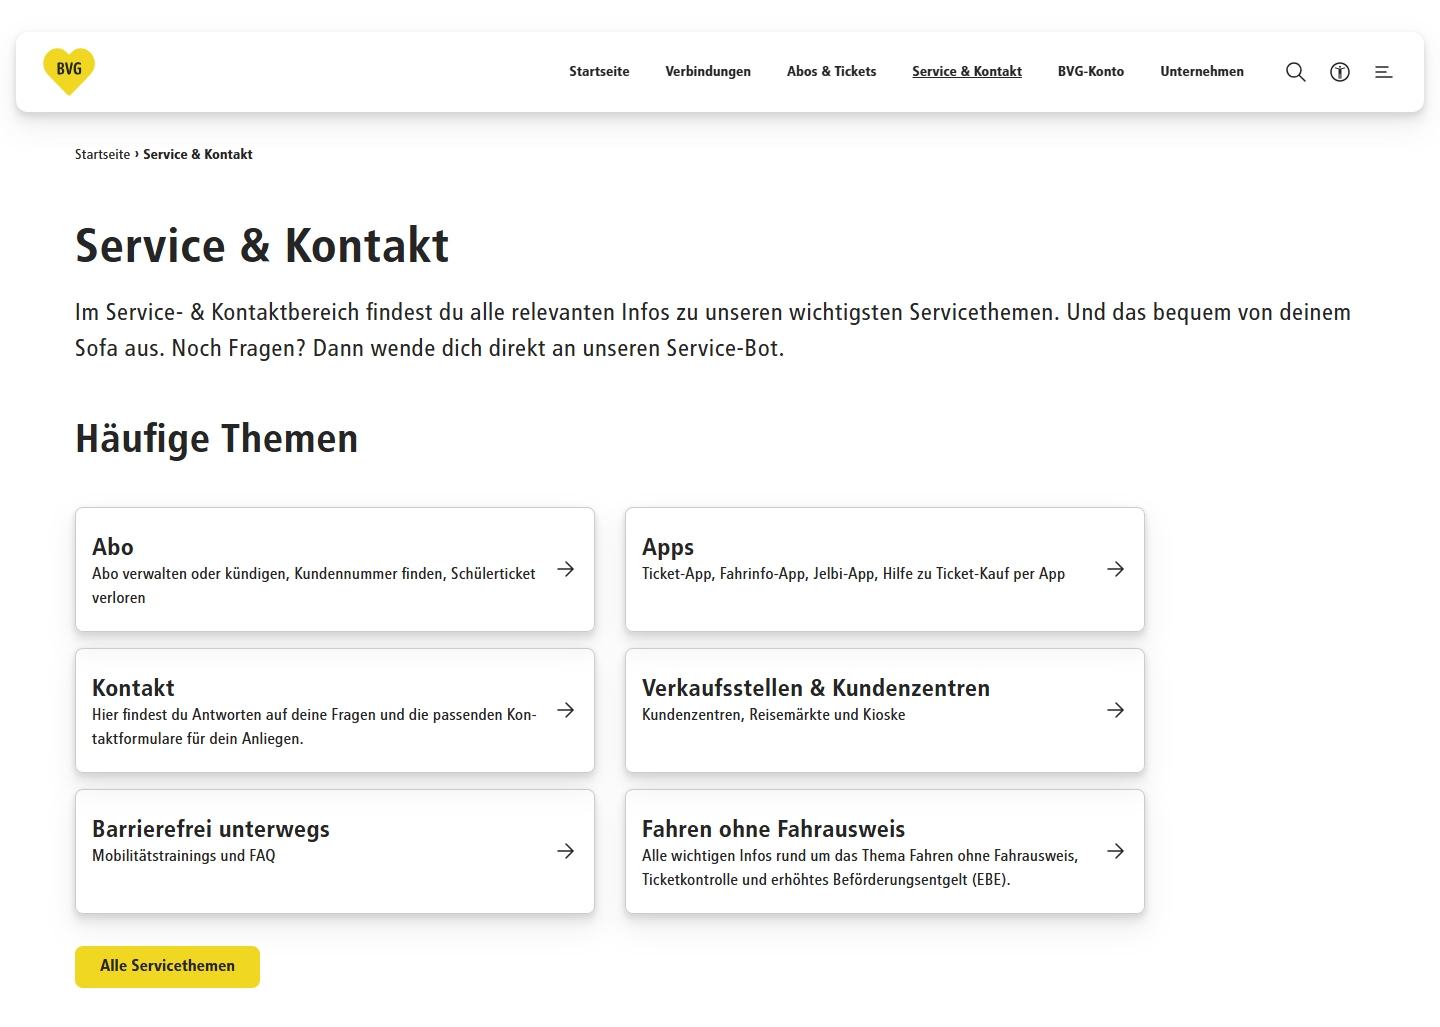Click 'Hier findest du Antworten' description text

314,727
